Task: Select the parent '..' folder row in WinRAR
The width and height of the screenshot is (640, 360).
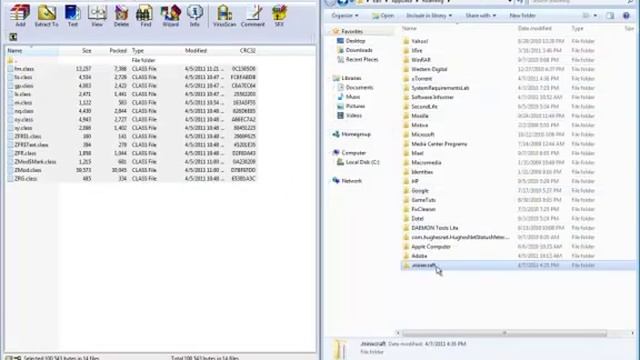Action: (131, 60)
